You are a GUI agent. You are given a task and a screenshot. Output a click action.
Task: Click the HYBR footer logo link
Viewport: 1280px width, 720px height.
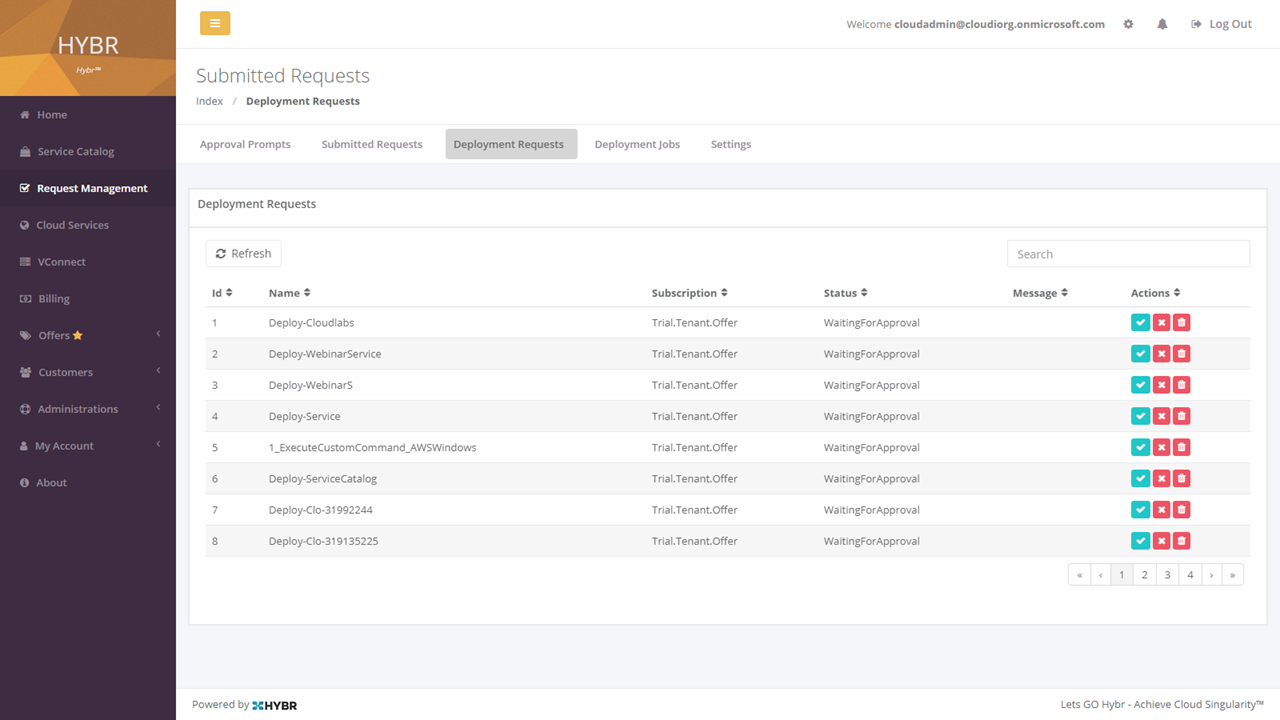point(275,705)
